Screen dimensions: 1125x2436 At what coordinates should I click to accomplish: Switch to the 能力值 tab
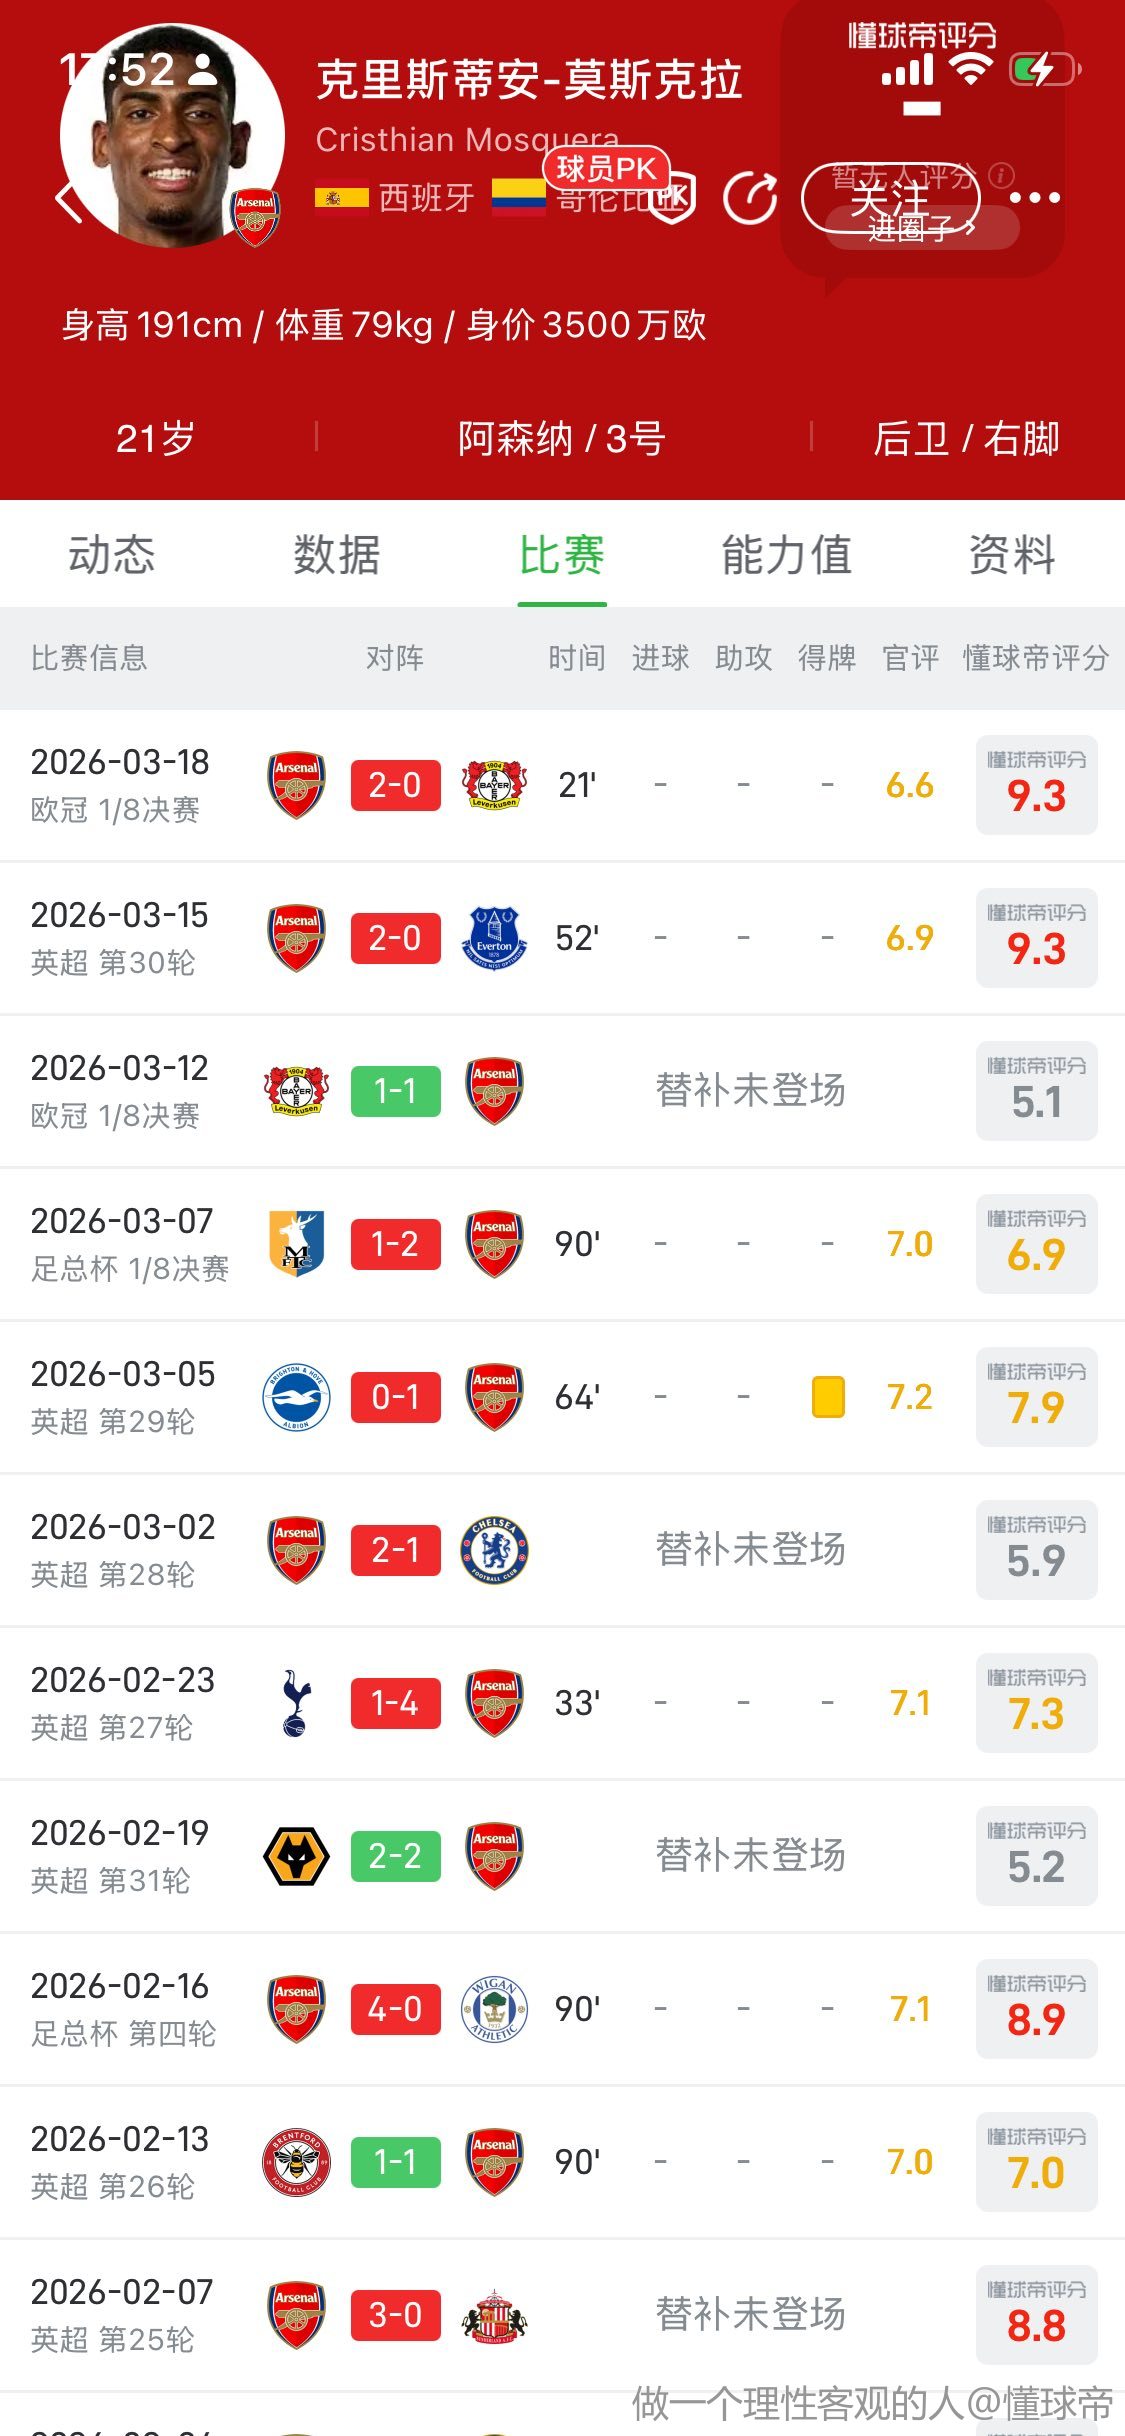tap(787, 555)
